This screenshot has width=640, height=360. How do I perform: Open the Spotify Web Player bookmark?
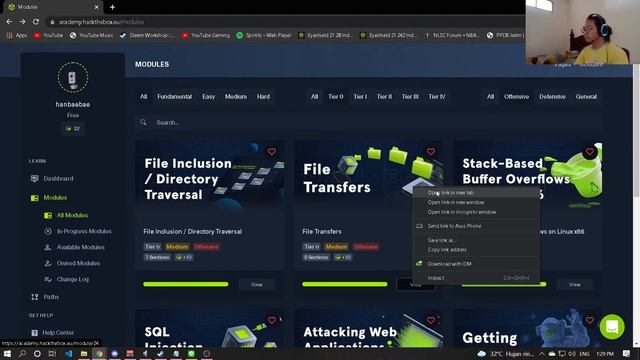pyautogui.click(x=264, y=36)
